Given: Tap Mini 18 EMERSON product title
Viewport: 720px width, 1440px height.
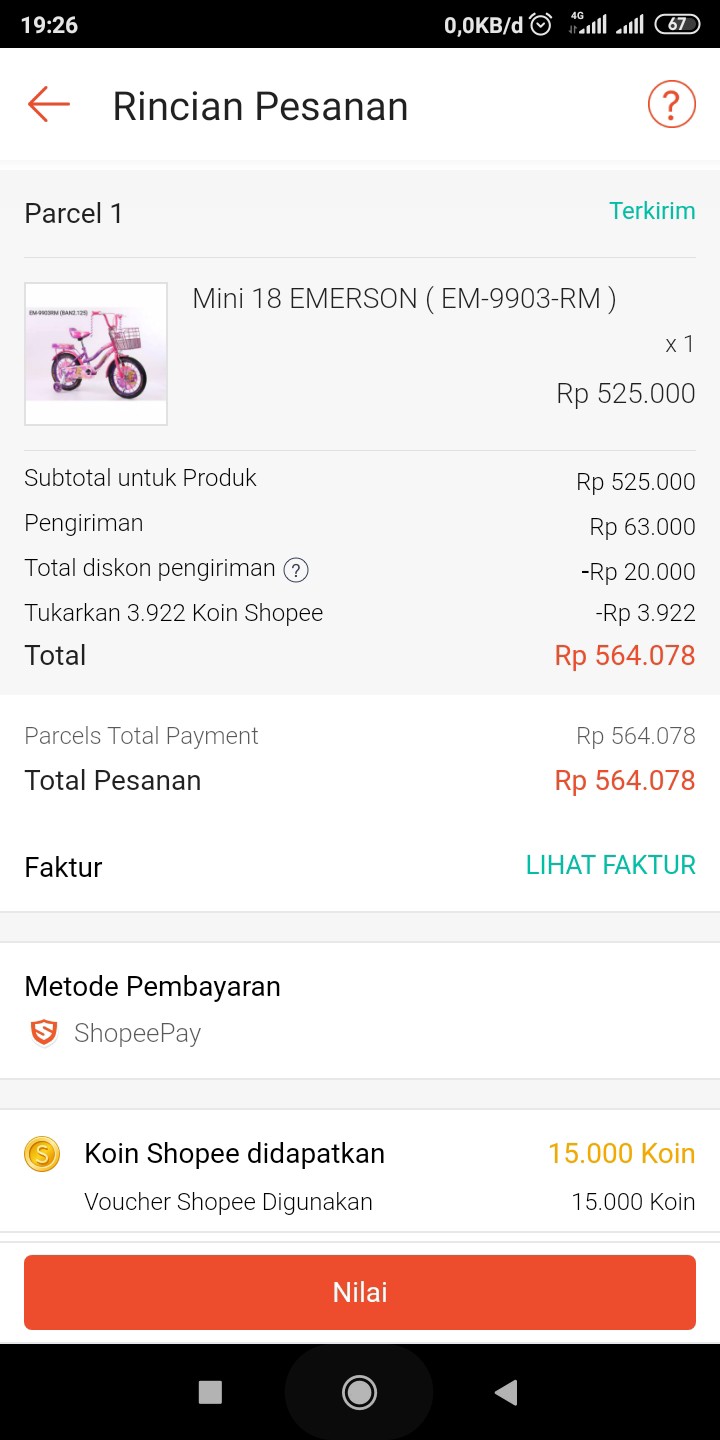Looking at the screenshot, I should 404,298.
